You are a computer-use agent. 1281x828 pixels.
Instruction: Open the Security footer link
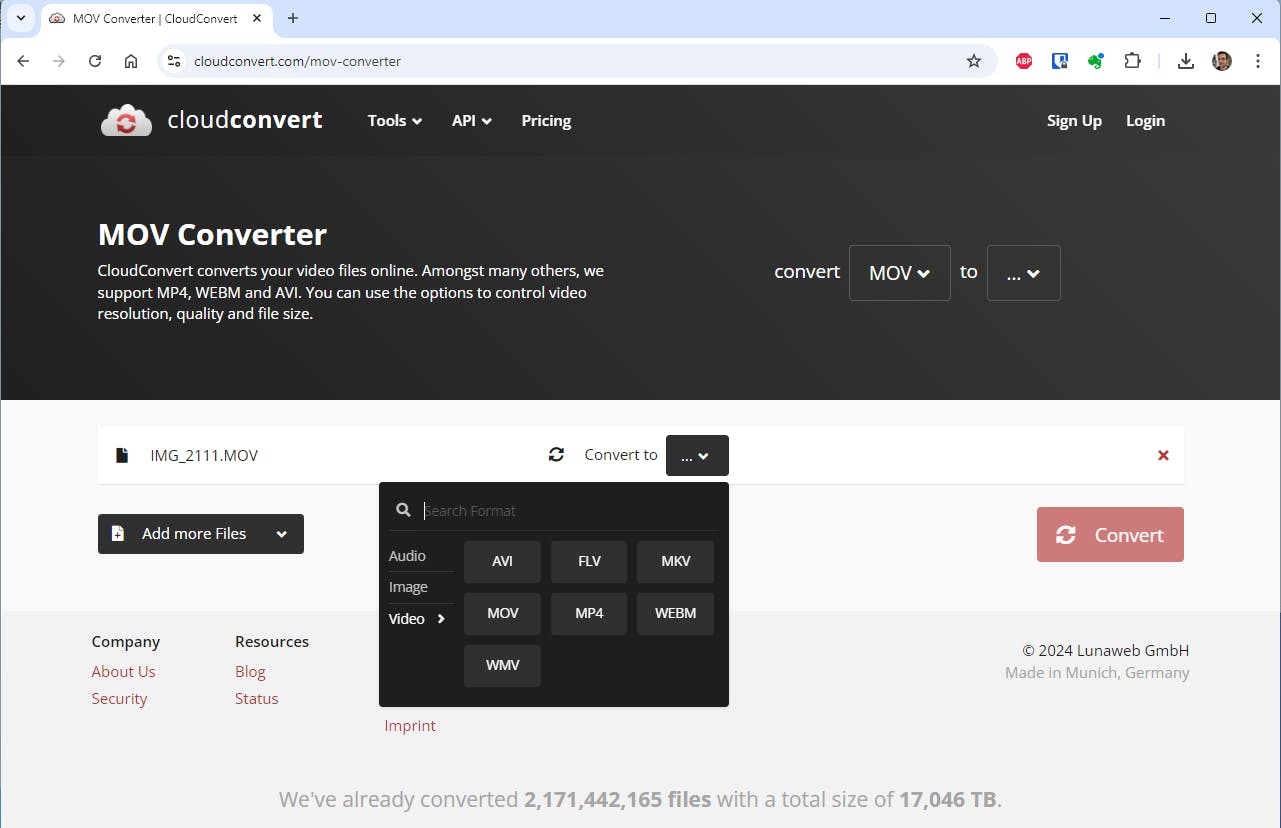(x=119, y=699)
